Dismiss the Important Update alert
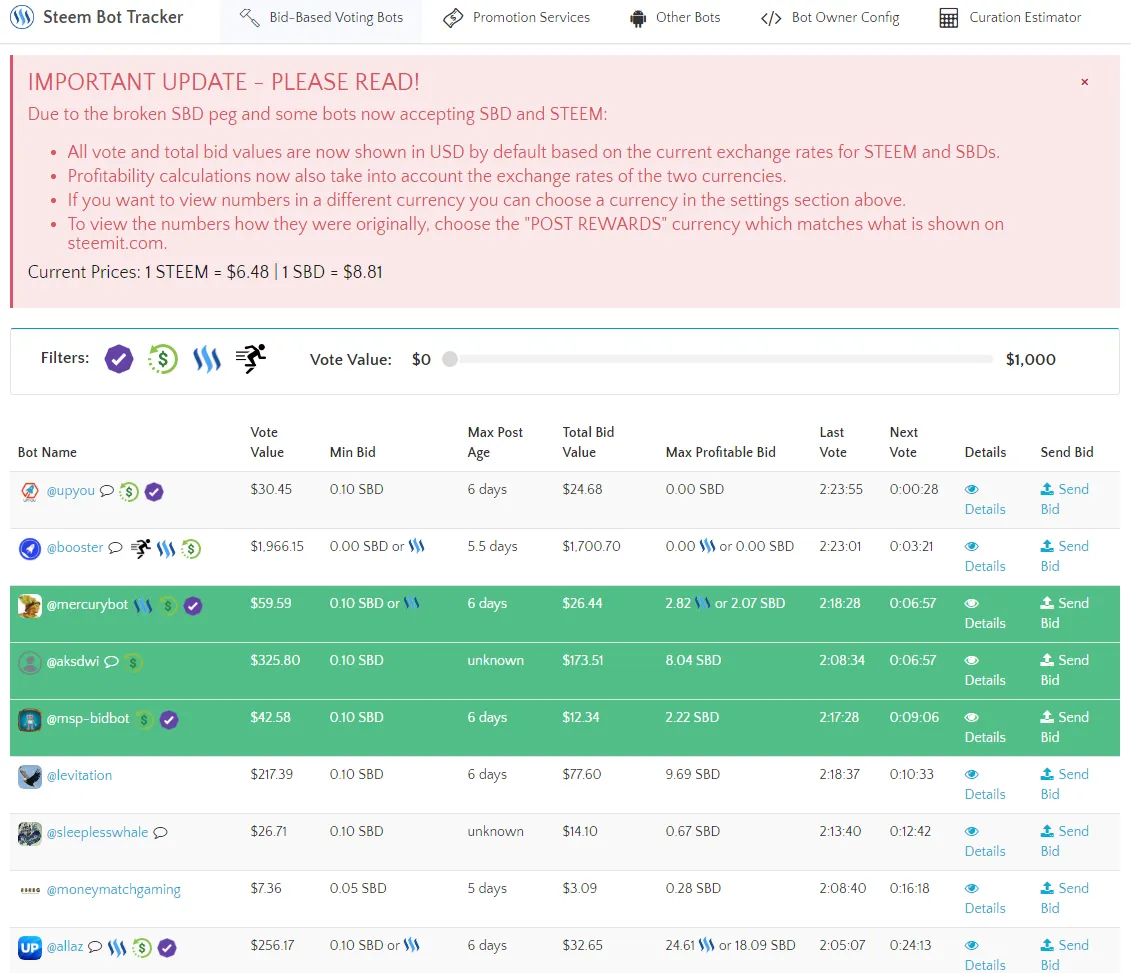 coord(1084,82)
